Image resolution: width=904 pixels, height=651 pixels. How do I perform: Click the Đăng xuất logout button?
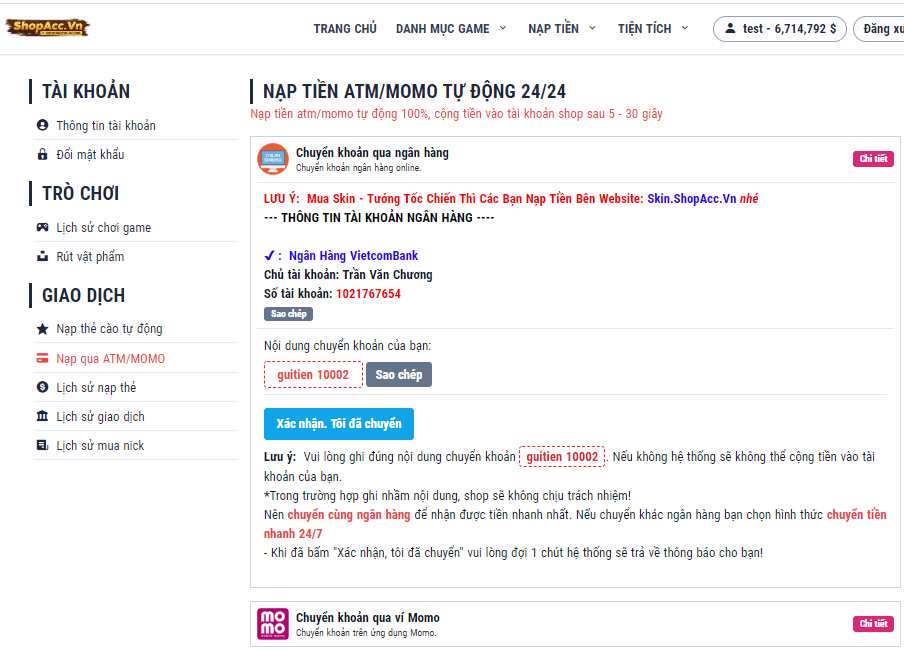click(879, 29)
